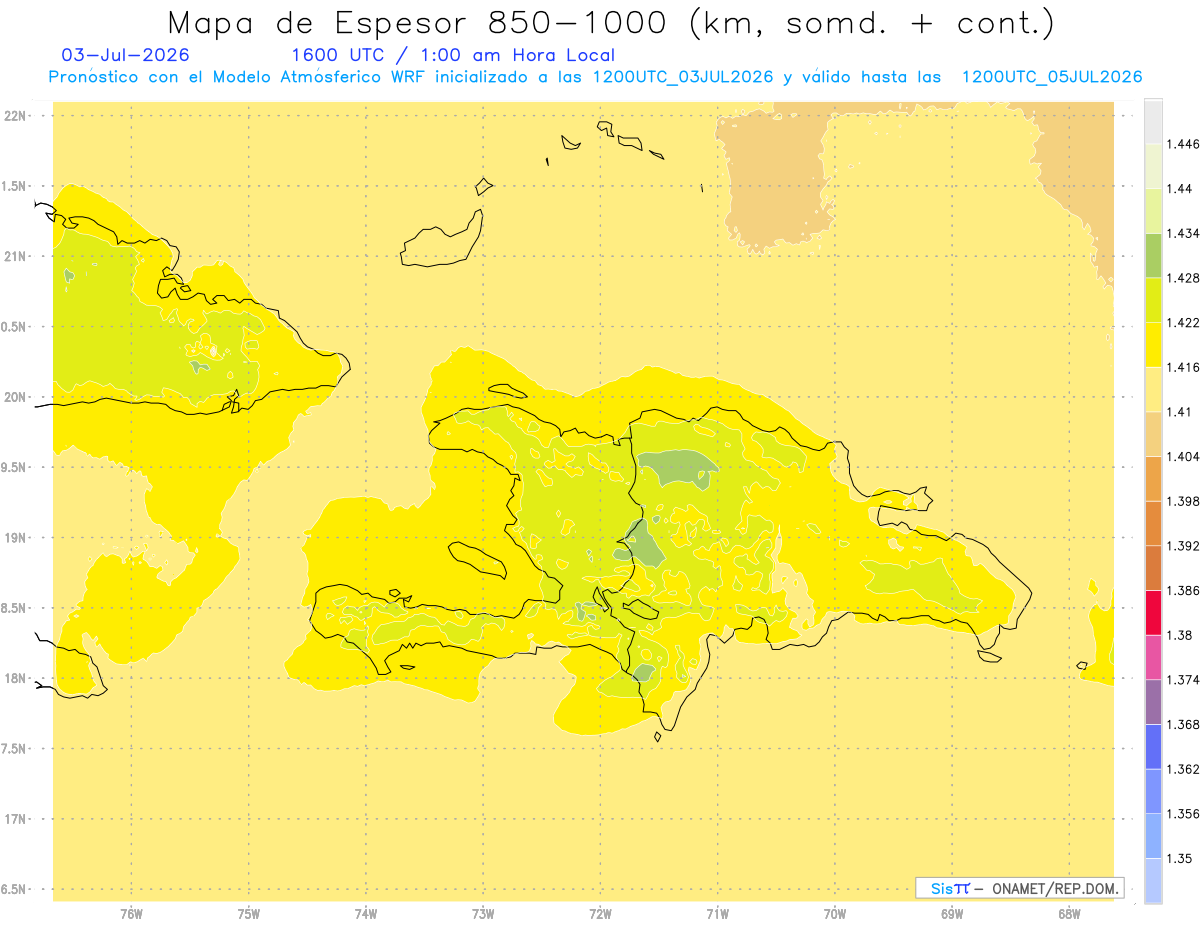Click the legend value 1.428
Screen dimensions: 1200x927
[1183, 278]
